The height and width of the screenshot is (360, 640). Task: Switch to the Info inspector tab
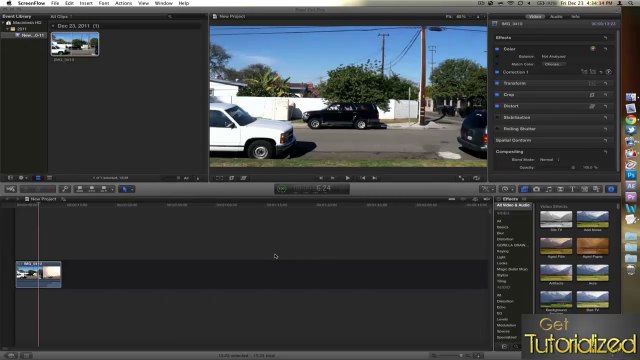[575, 17]
